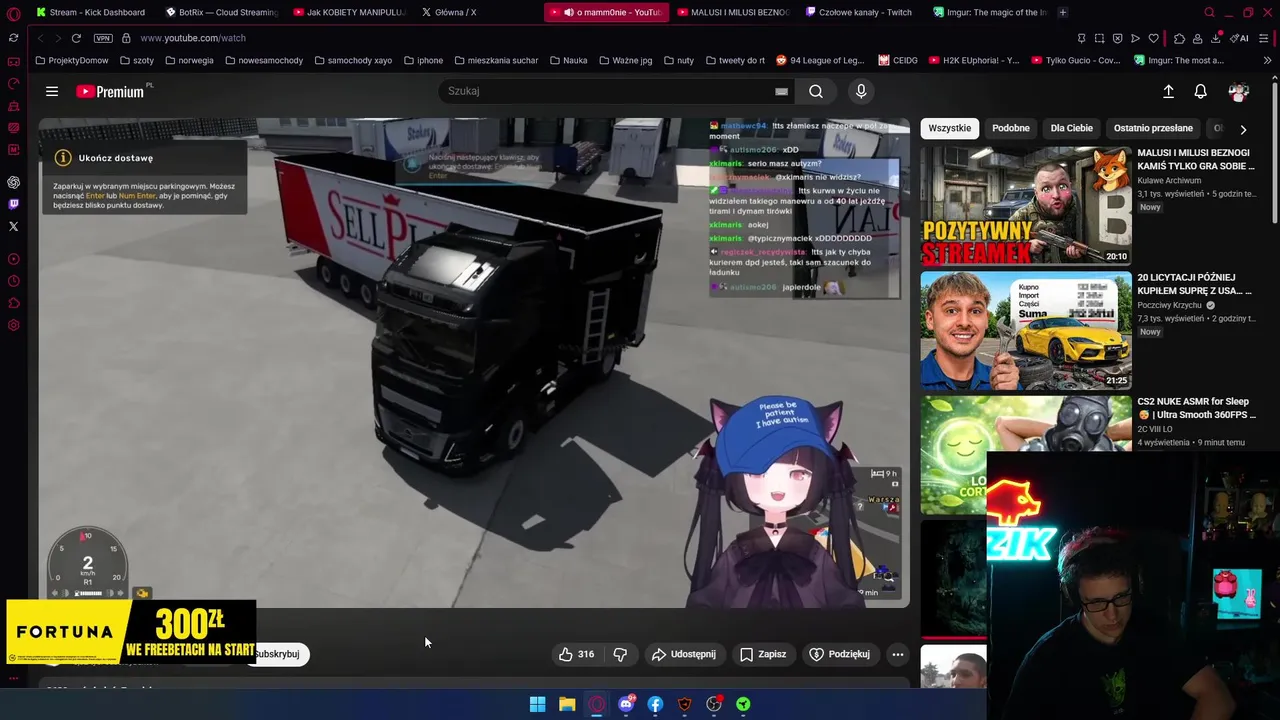Click the Udostępnij share button
Image resolution: width=1280 pixels, height=720 pixels.
[684, 654]
